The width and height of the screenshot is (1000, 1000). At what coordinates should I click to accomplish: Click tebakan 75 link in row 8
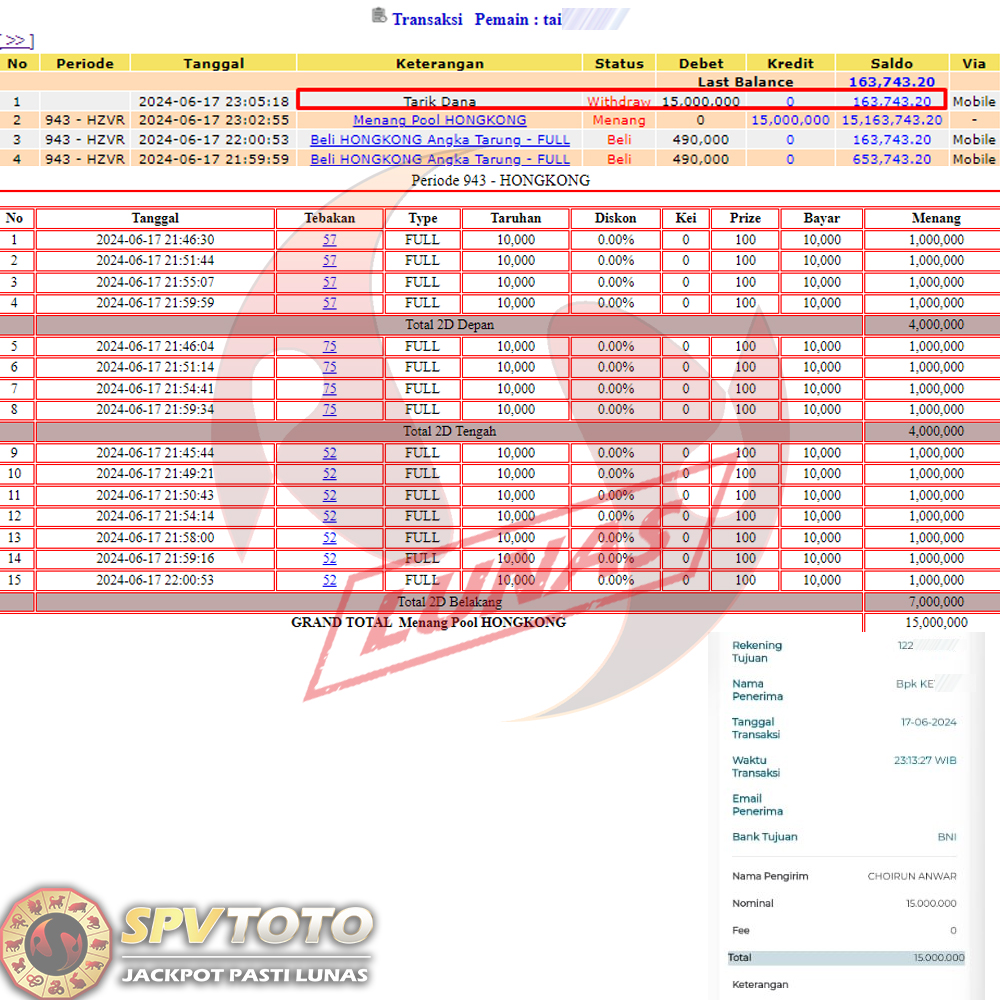click(329, 409)
